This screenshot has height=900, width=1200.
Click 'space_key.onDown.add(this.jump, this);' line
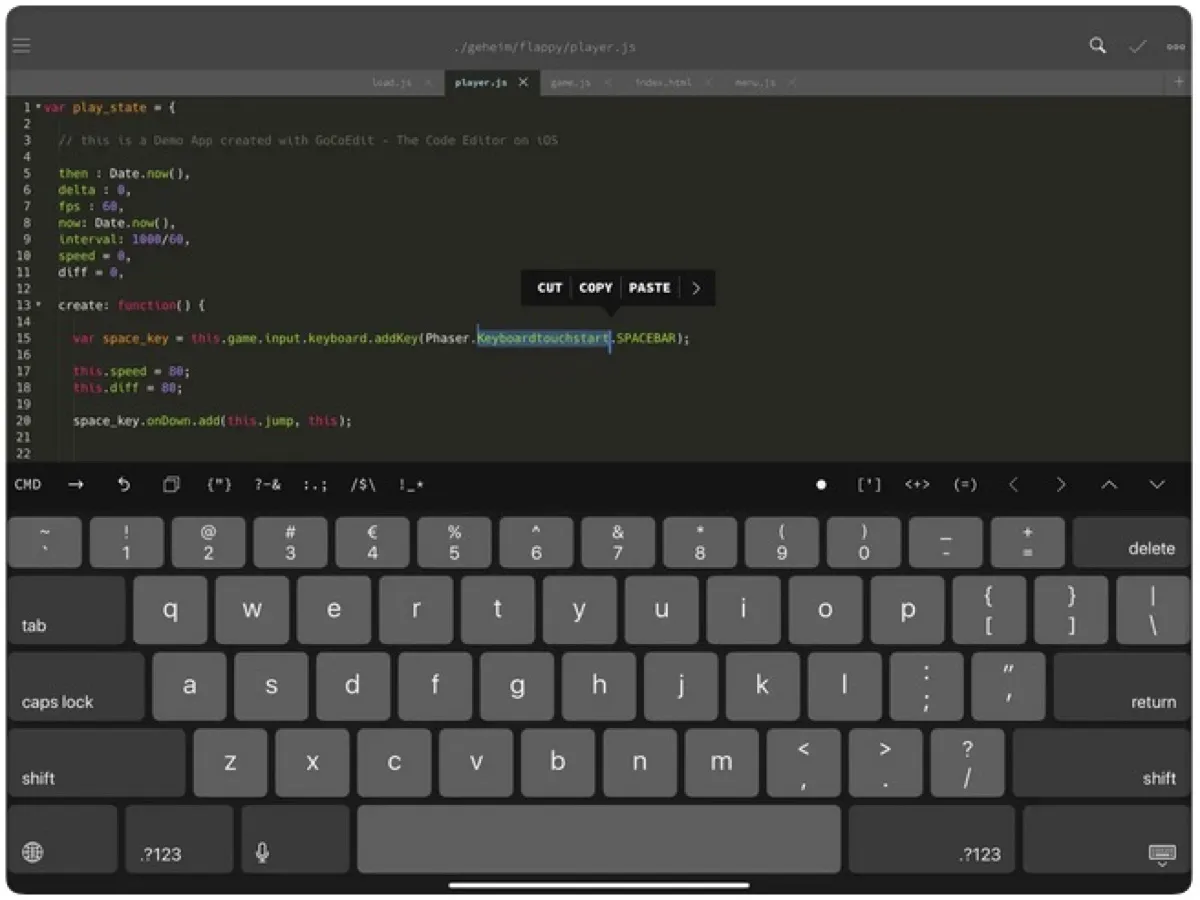[x=212, y=421]
